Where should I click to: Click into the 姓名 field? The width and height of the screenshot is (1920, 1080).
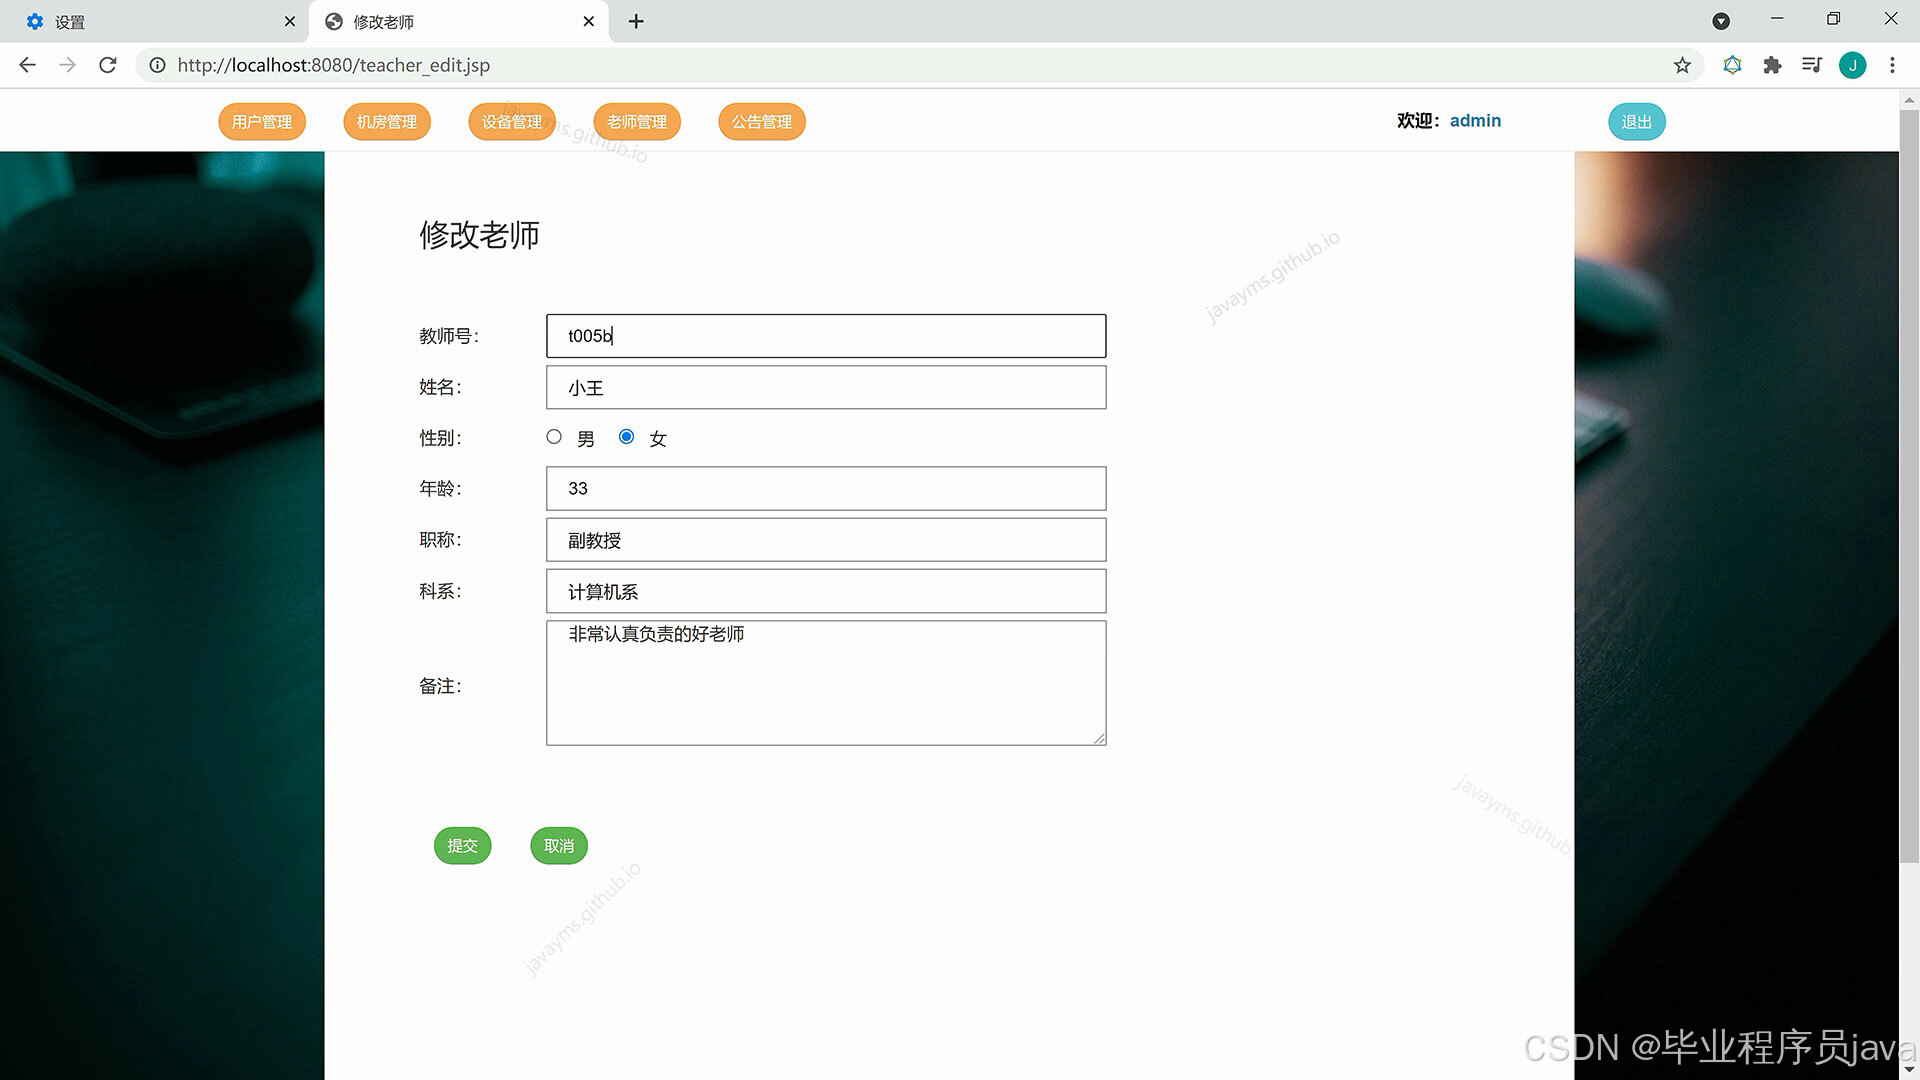tap(826, 388)
